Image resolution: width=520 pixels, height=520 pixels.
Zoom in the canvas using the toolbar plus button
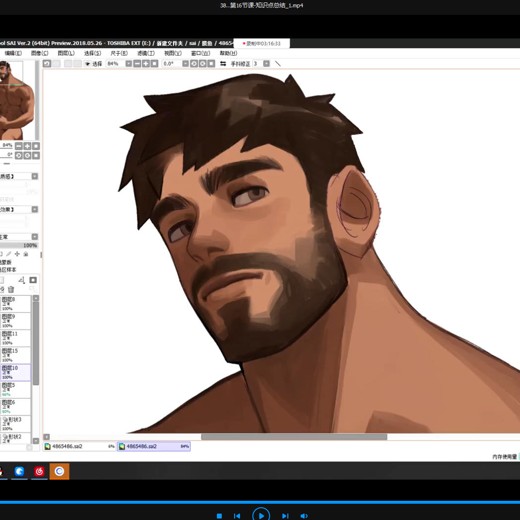click(146, 63)
